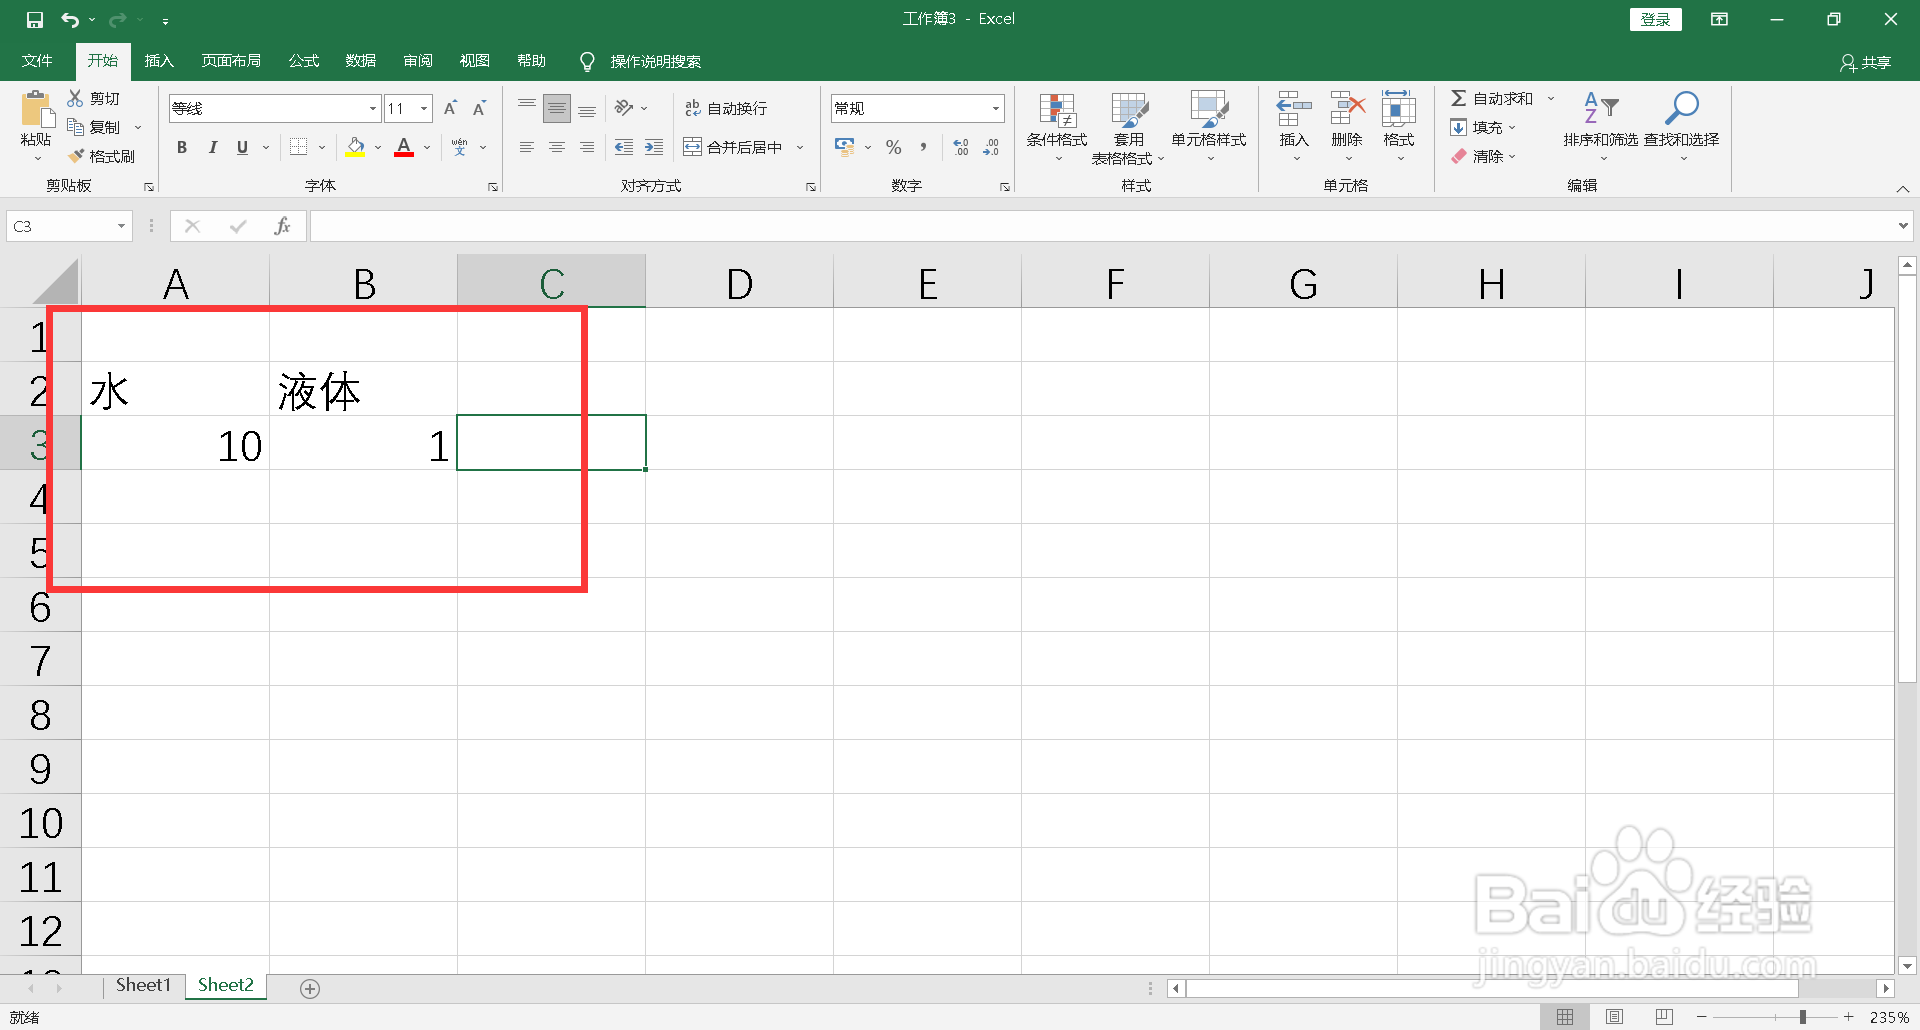The height and width of the screenshot is (1030, 1920).
Task: Increase indent icon in alignment group
Action: point(654,147)
